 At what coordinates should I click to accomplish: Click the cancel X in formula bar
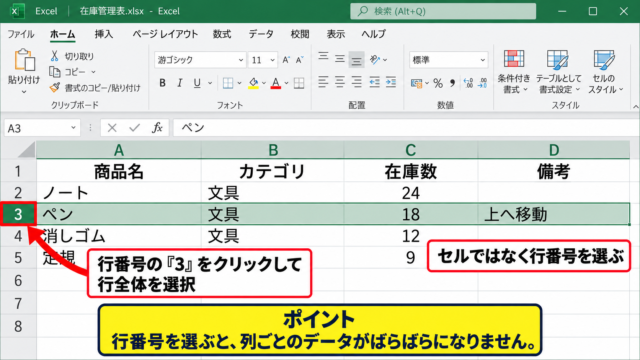tap(112, 128)
